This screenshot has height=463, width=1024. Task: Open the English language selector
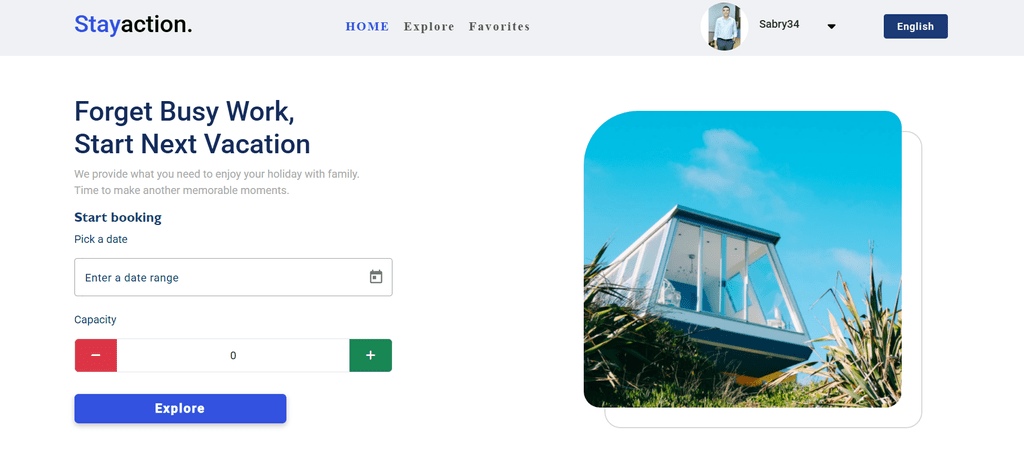click(915, 27)
